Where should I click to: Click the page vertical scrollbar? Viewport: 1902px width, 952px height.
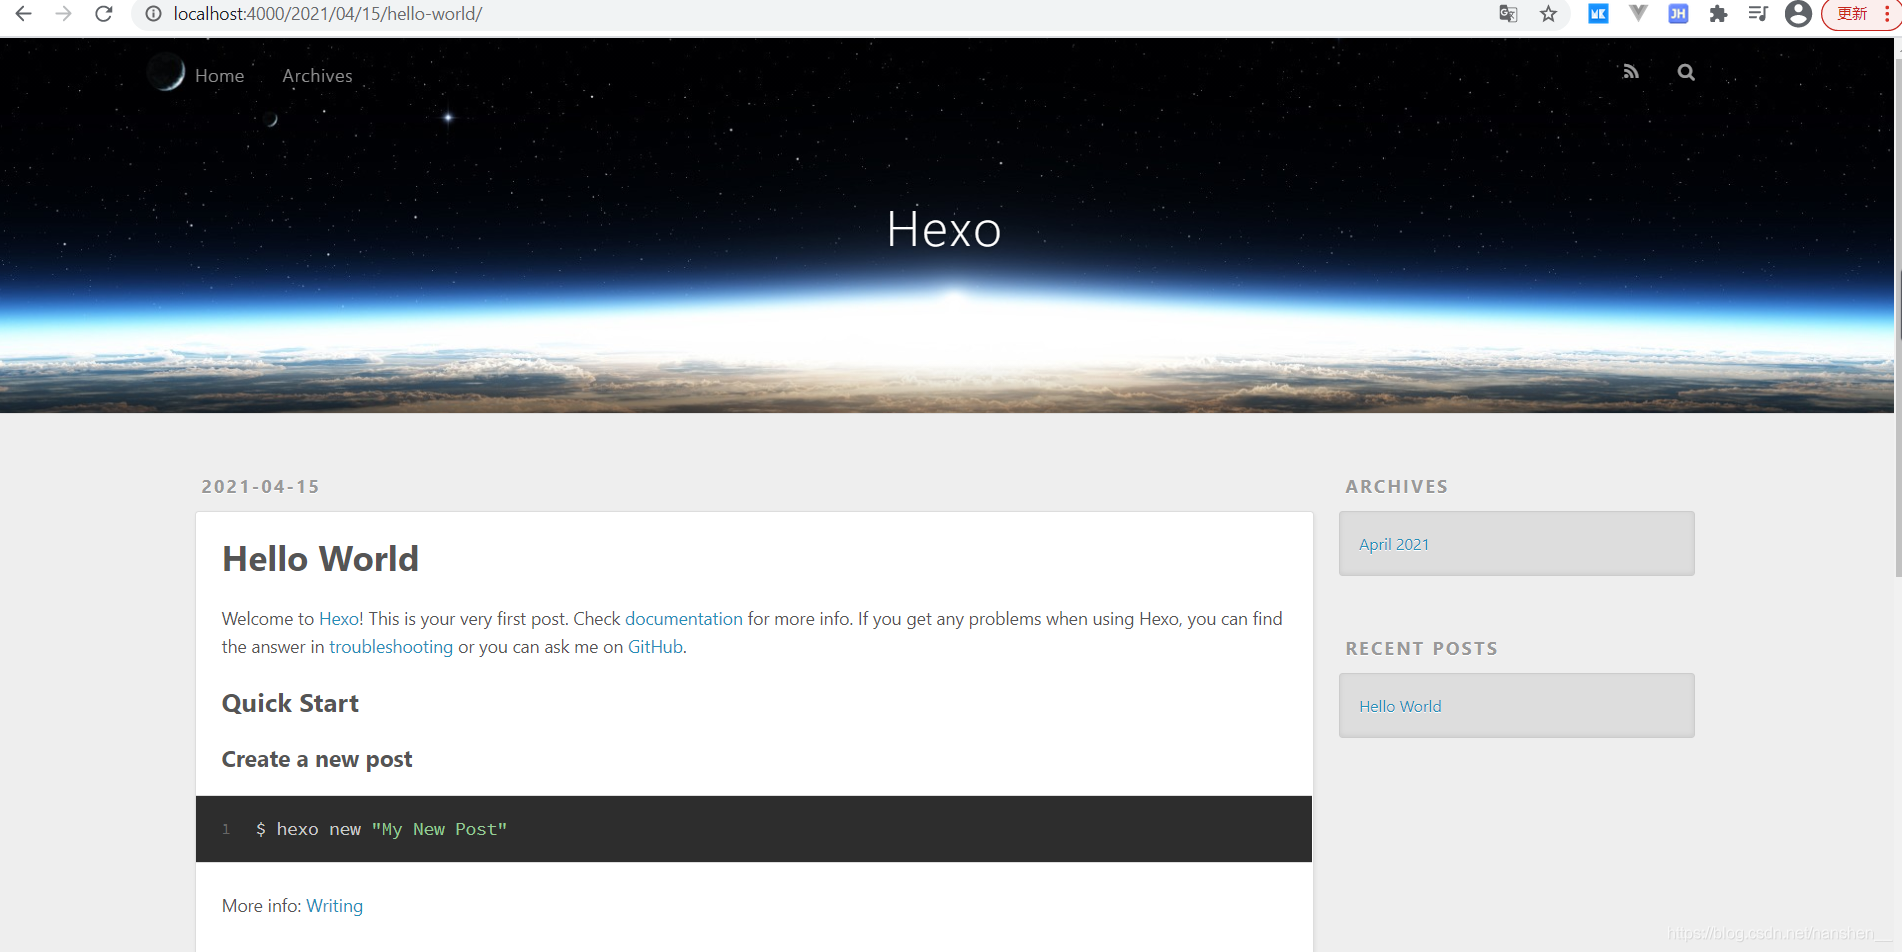tap(1897, 320)
